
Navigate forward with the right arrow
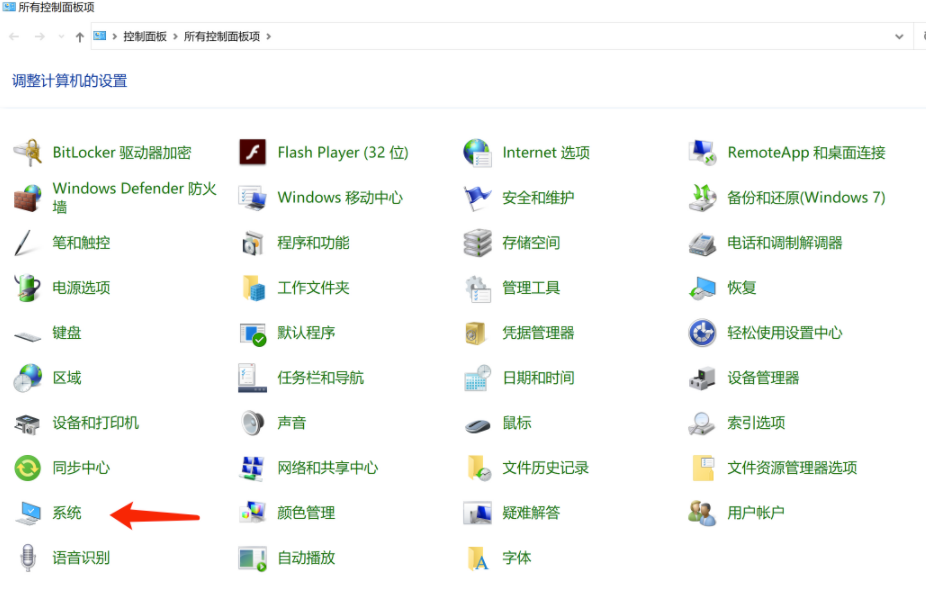tap(40, 37)
